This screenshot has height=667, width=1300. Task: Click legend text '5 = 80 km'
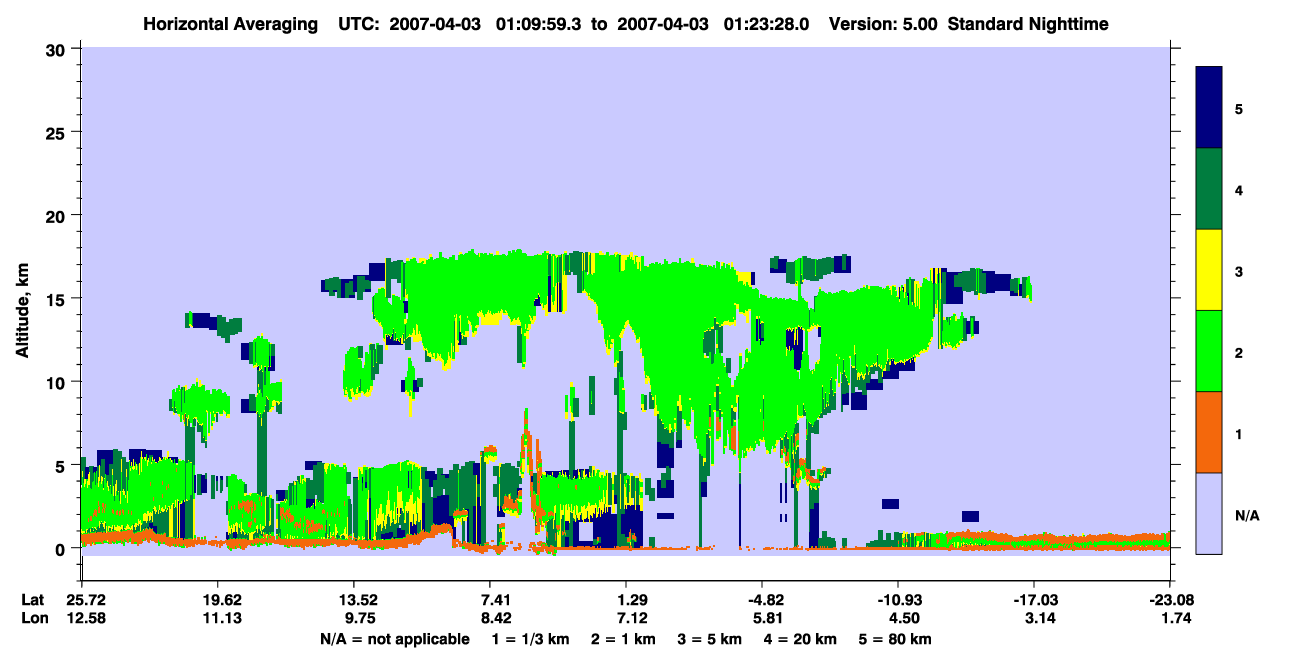[x=895, y=639]
